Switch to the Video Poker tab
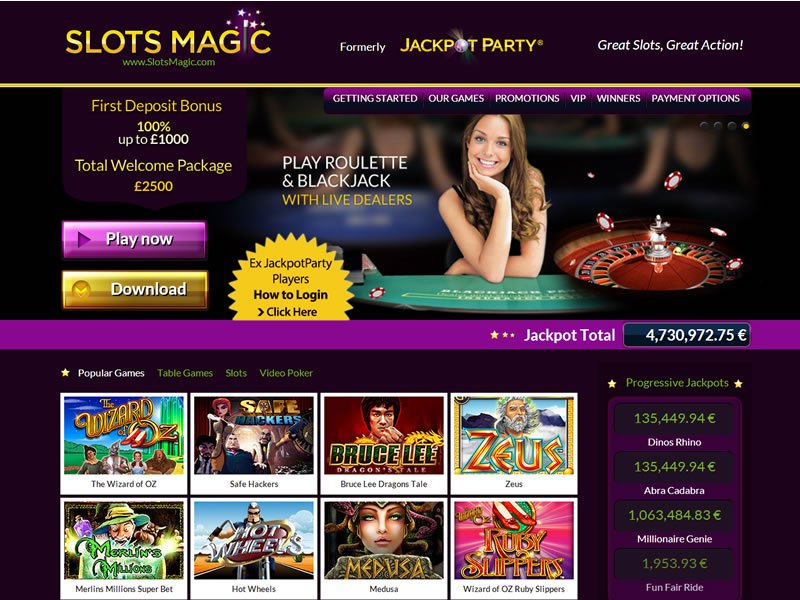 (286, 373)
